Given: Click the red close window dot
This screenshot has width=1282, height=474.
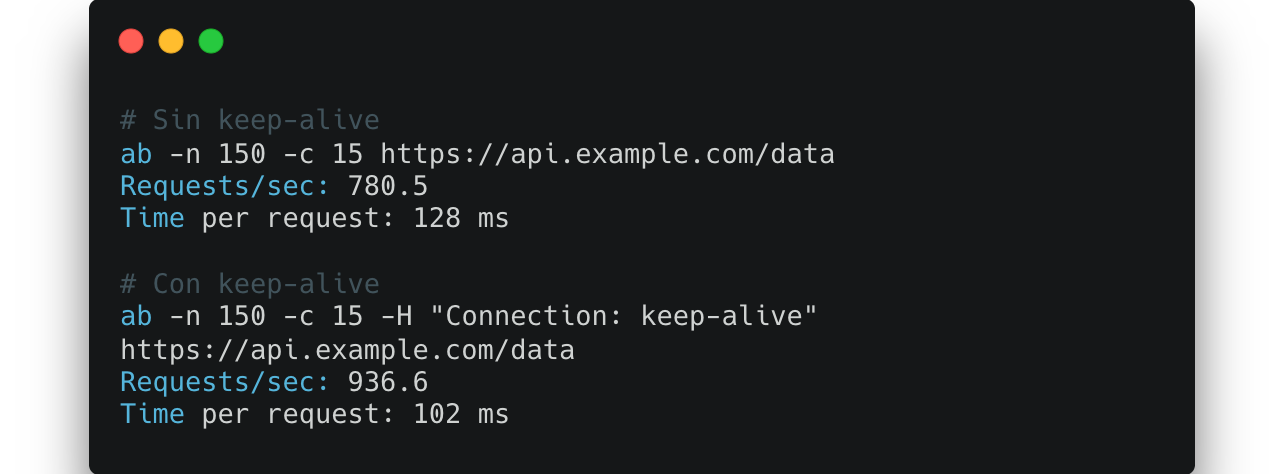Looking at the screenshot, I should point(131,41).
